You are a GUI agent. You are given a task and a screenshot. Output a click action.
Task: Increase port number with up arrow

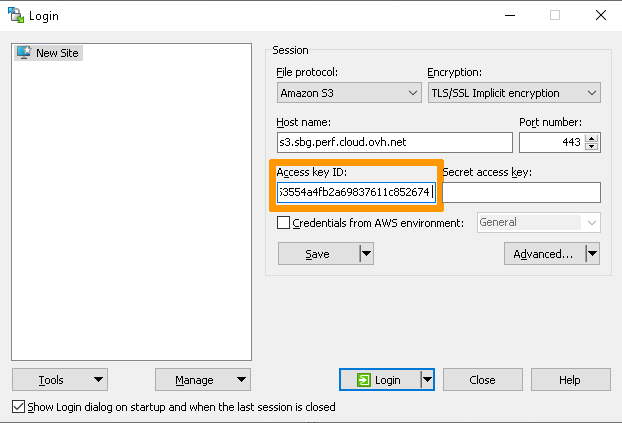pyautogui.click(x=592, y=138)
